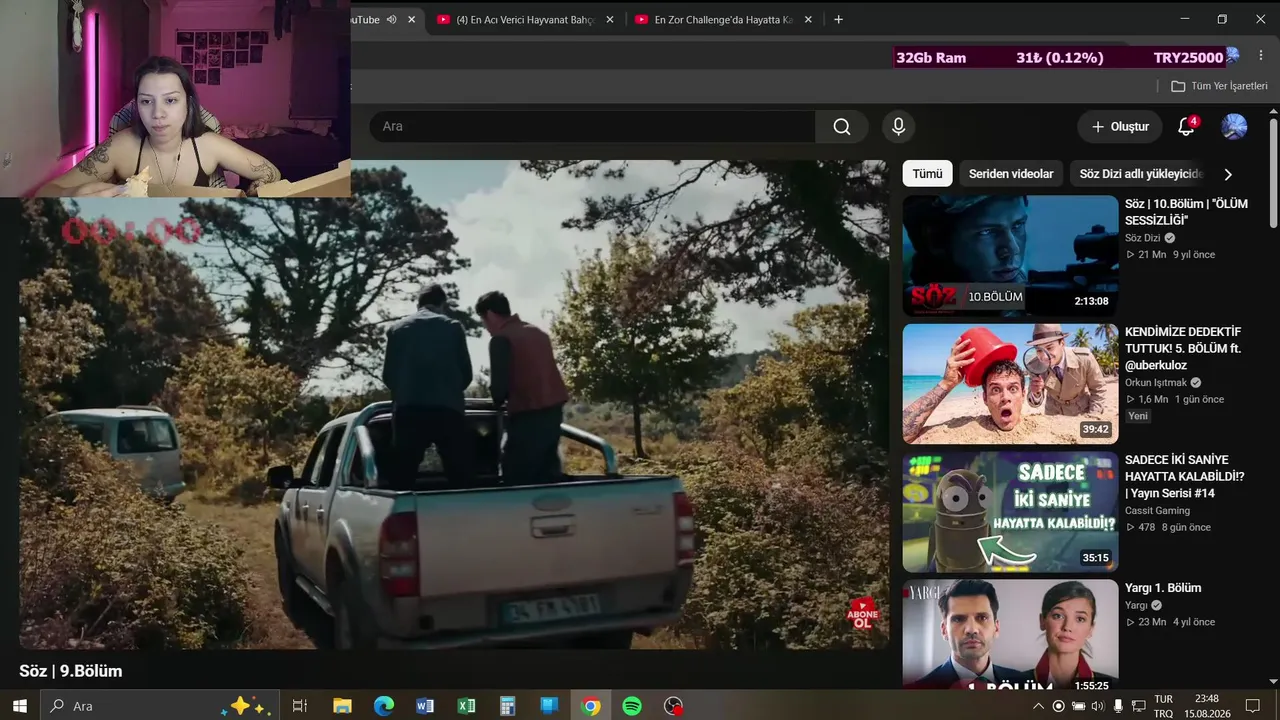The image size is (1280, 720).
Task: Open Calculator from taskbar
Action: [507, 706]
